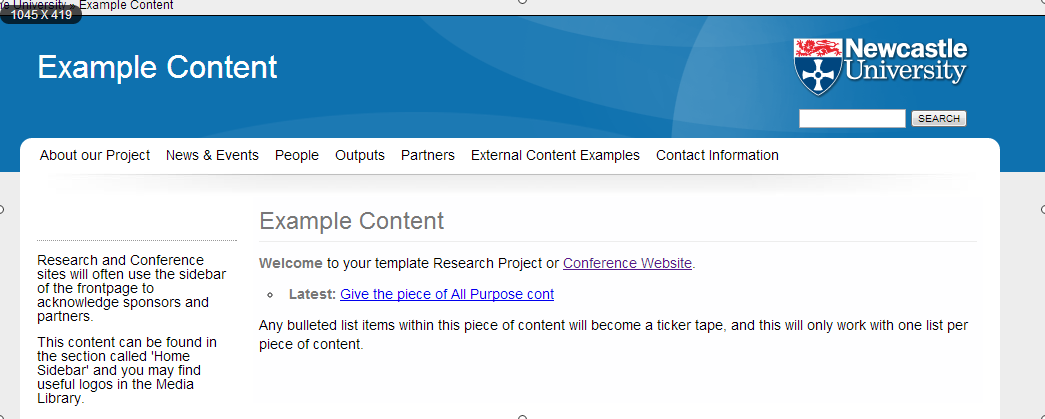Image resolution: width=1045 pixels, height=419 pixels.
Task: Click the right edge resize handle
Action: (1042, 209)
